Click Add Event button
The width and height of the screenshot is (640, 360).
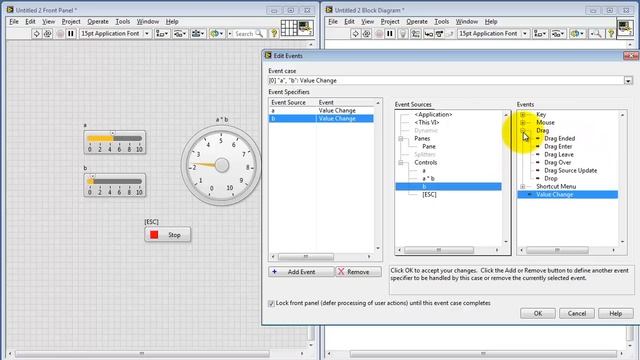301,272
